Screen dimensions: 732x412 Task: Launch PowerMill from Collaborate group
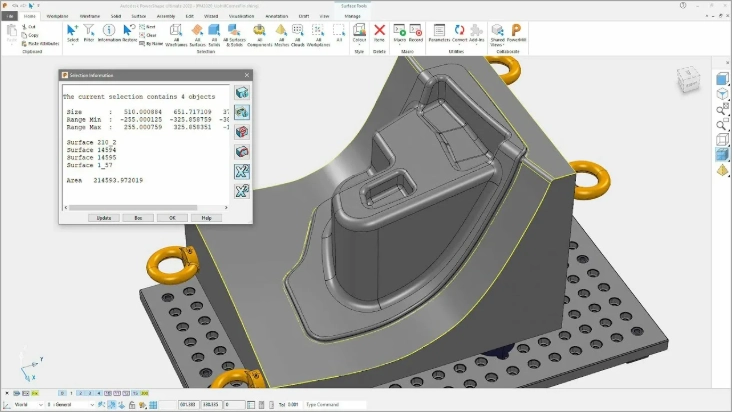point(516,33)
